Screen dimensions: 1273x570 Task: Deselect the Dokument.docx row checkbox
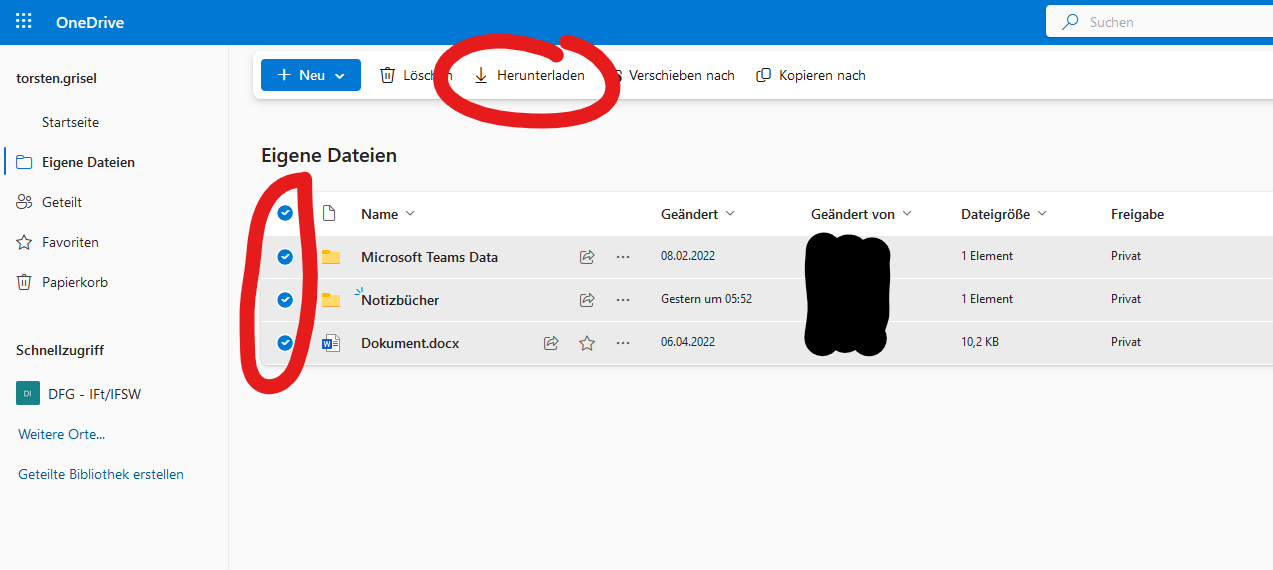[x=285, y=343]
